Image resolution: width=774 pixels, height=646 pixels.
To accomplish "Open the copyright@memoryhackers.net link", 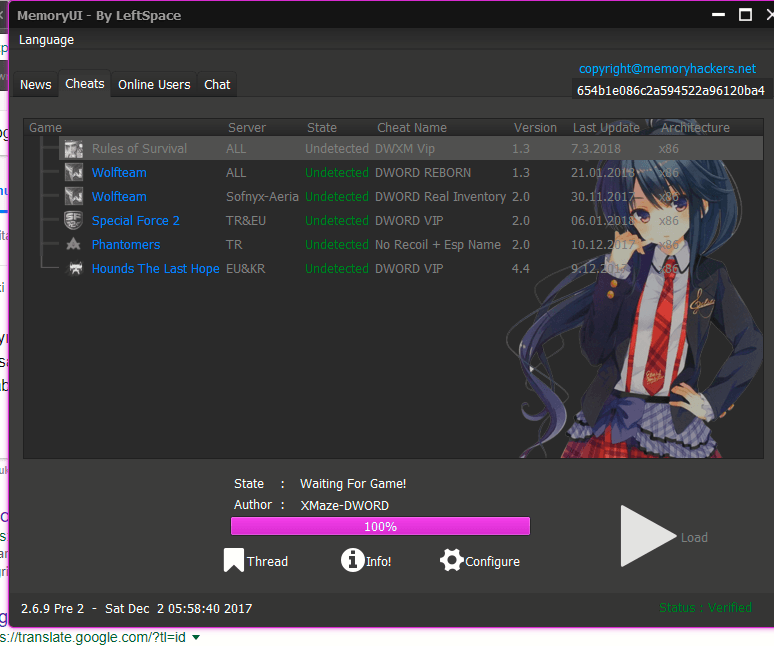I will (x=667, y=69).
